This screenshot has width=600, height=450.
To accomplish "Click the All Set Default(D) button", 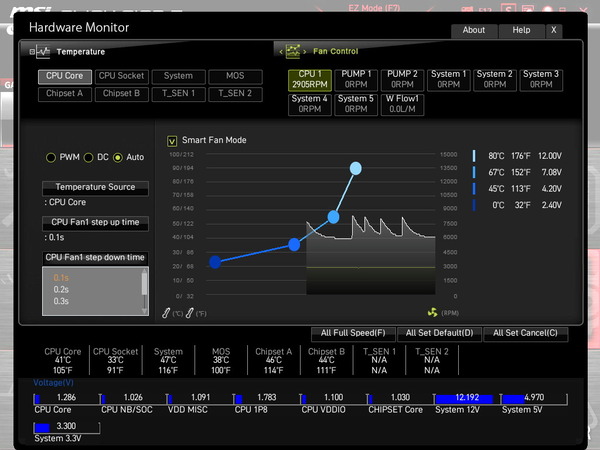I will pos(440,333).
